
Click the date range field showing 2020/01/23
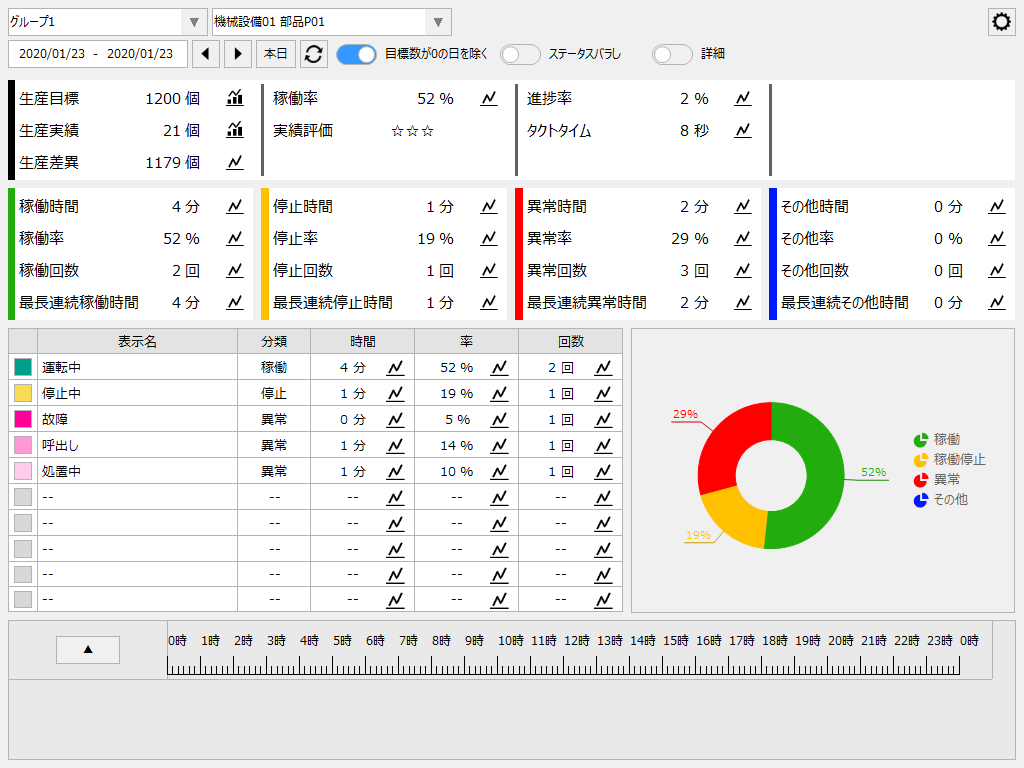(97, 54)
